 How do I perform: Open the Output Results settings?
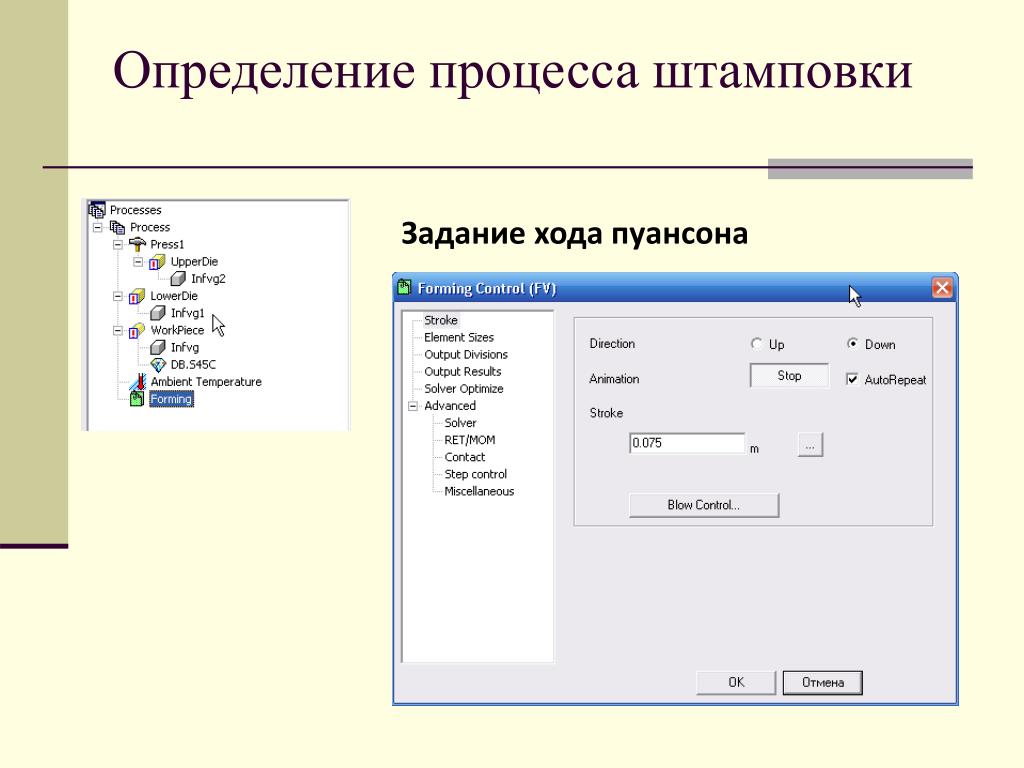(x=462, y=372)
